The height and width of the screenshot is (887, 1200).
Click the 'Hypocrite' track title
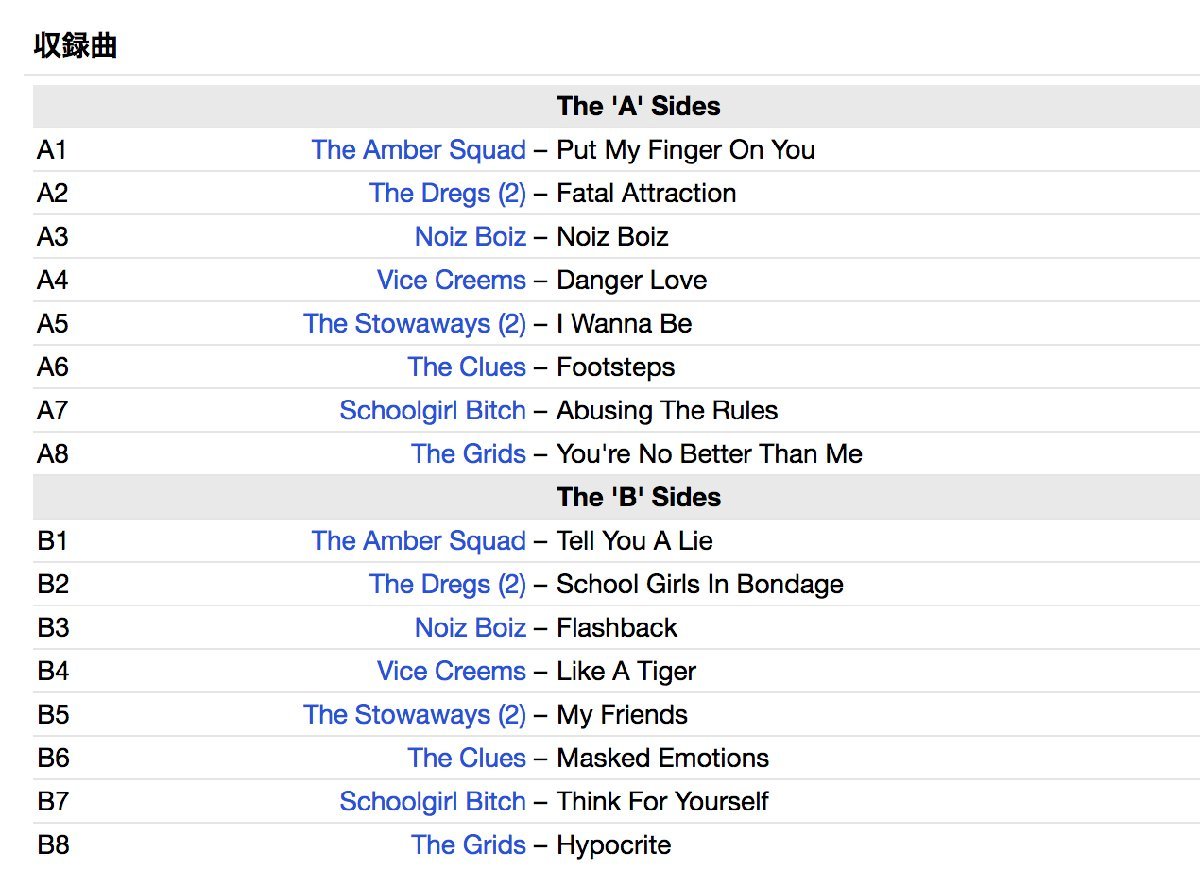click(613, 845)
